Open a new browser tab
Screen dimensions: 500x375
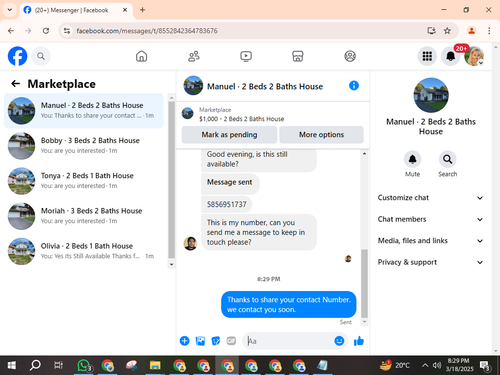pyautogui.click(x=142, y=10)
